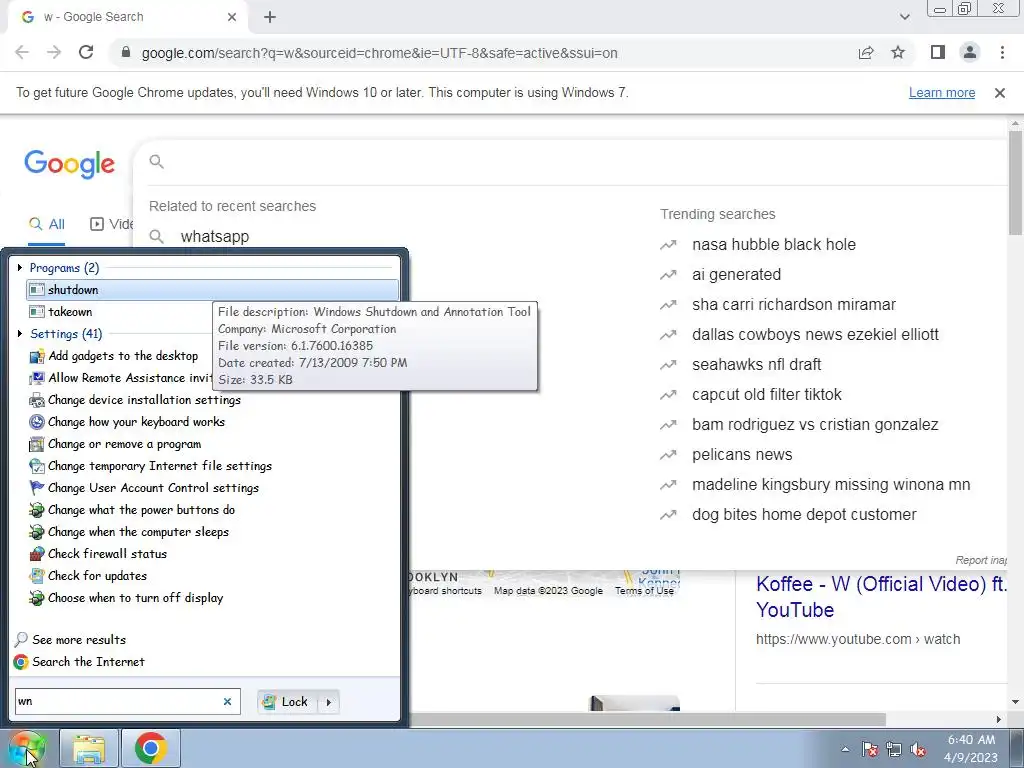Open Chrome side panel icon
Image resolution: width=1024 pixels, height=768 pixels.
click(x=938, y=52)
